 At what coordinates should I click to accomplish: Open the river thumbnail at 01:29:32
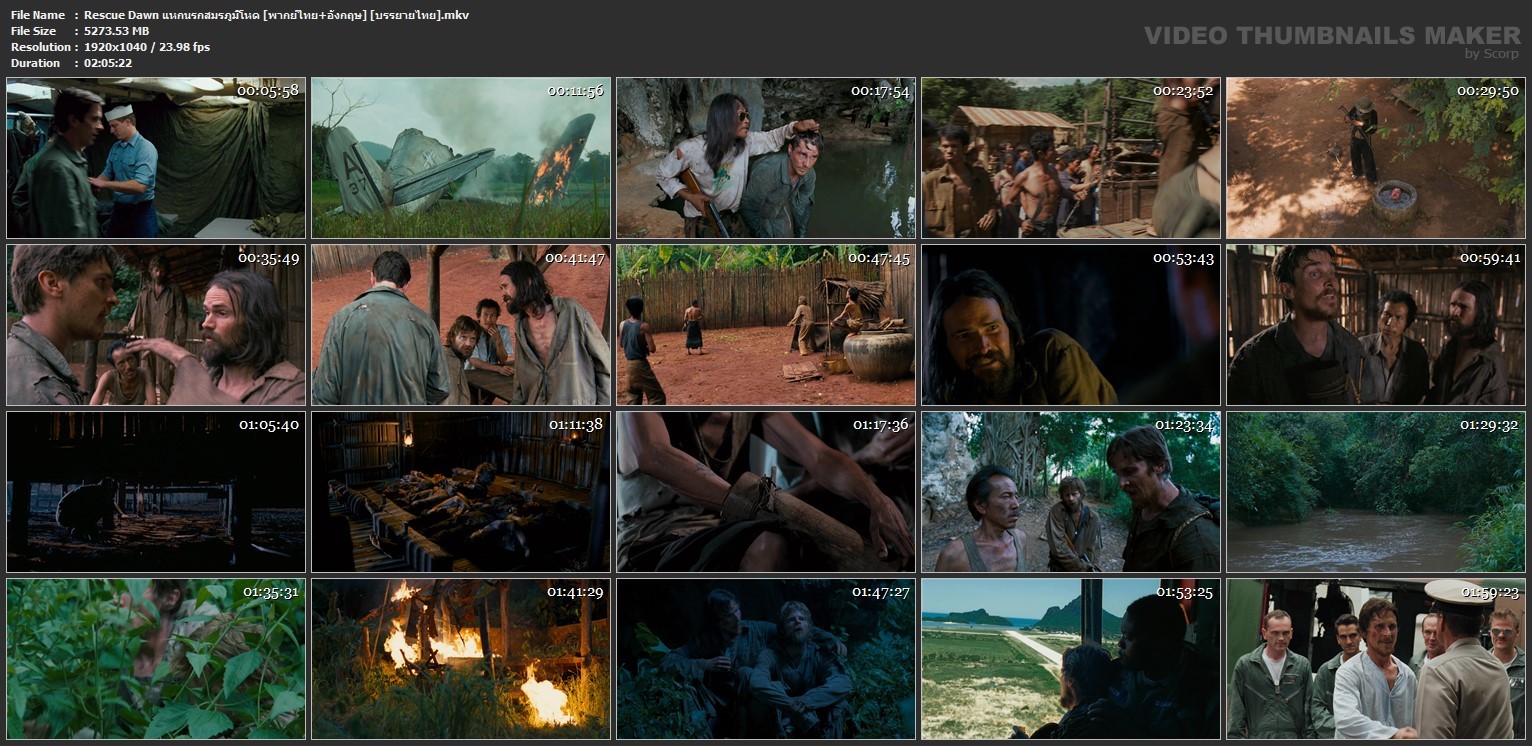(x=1376, y=492)
